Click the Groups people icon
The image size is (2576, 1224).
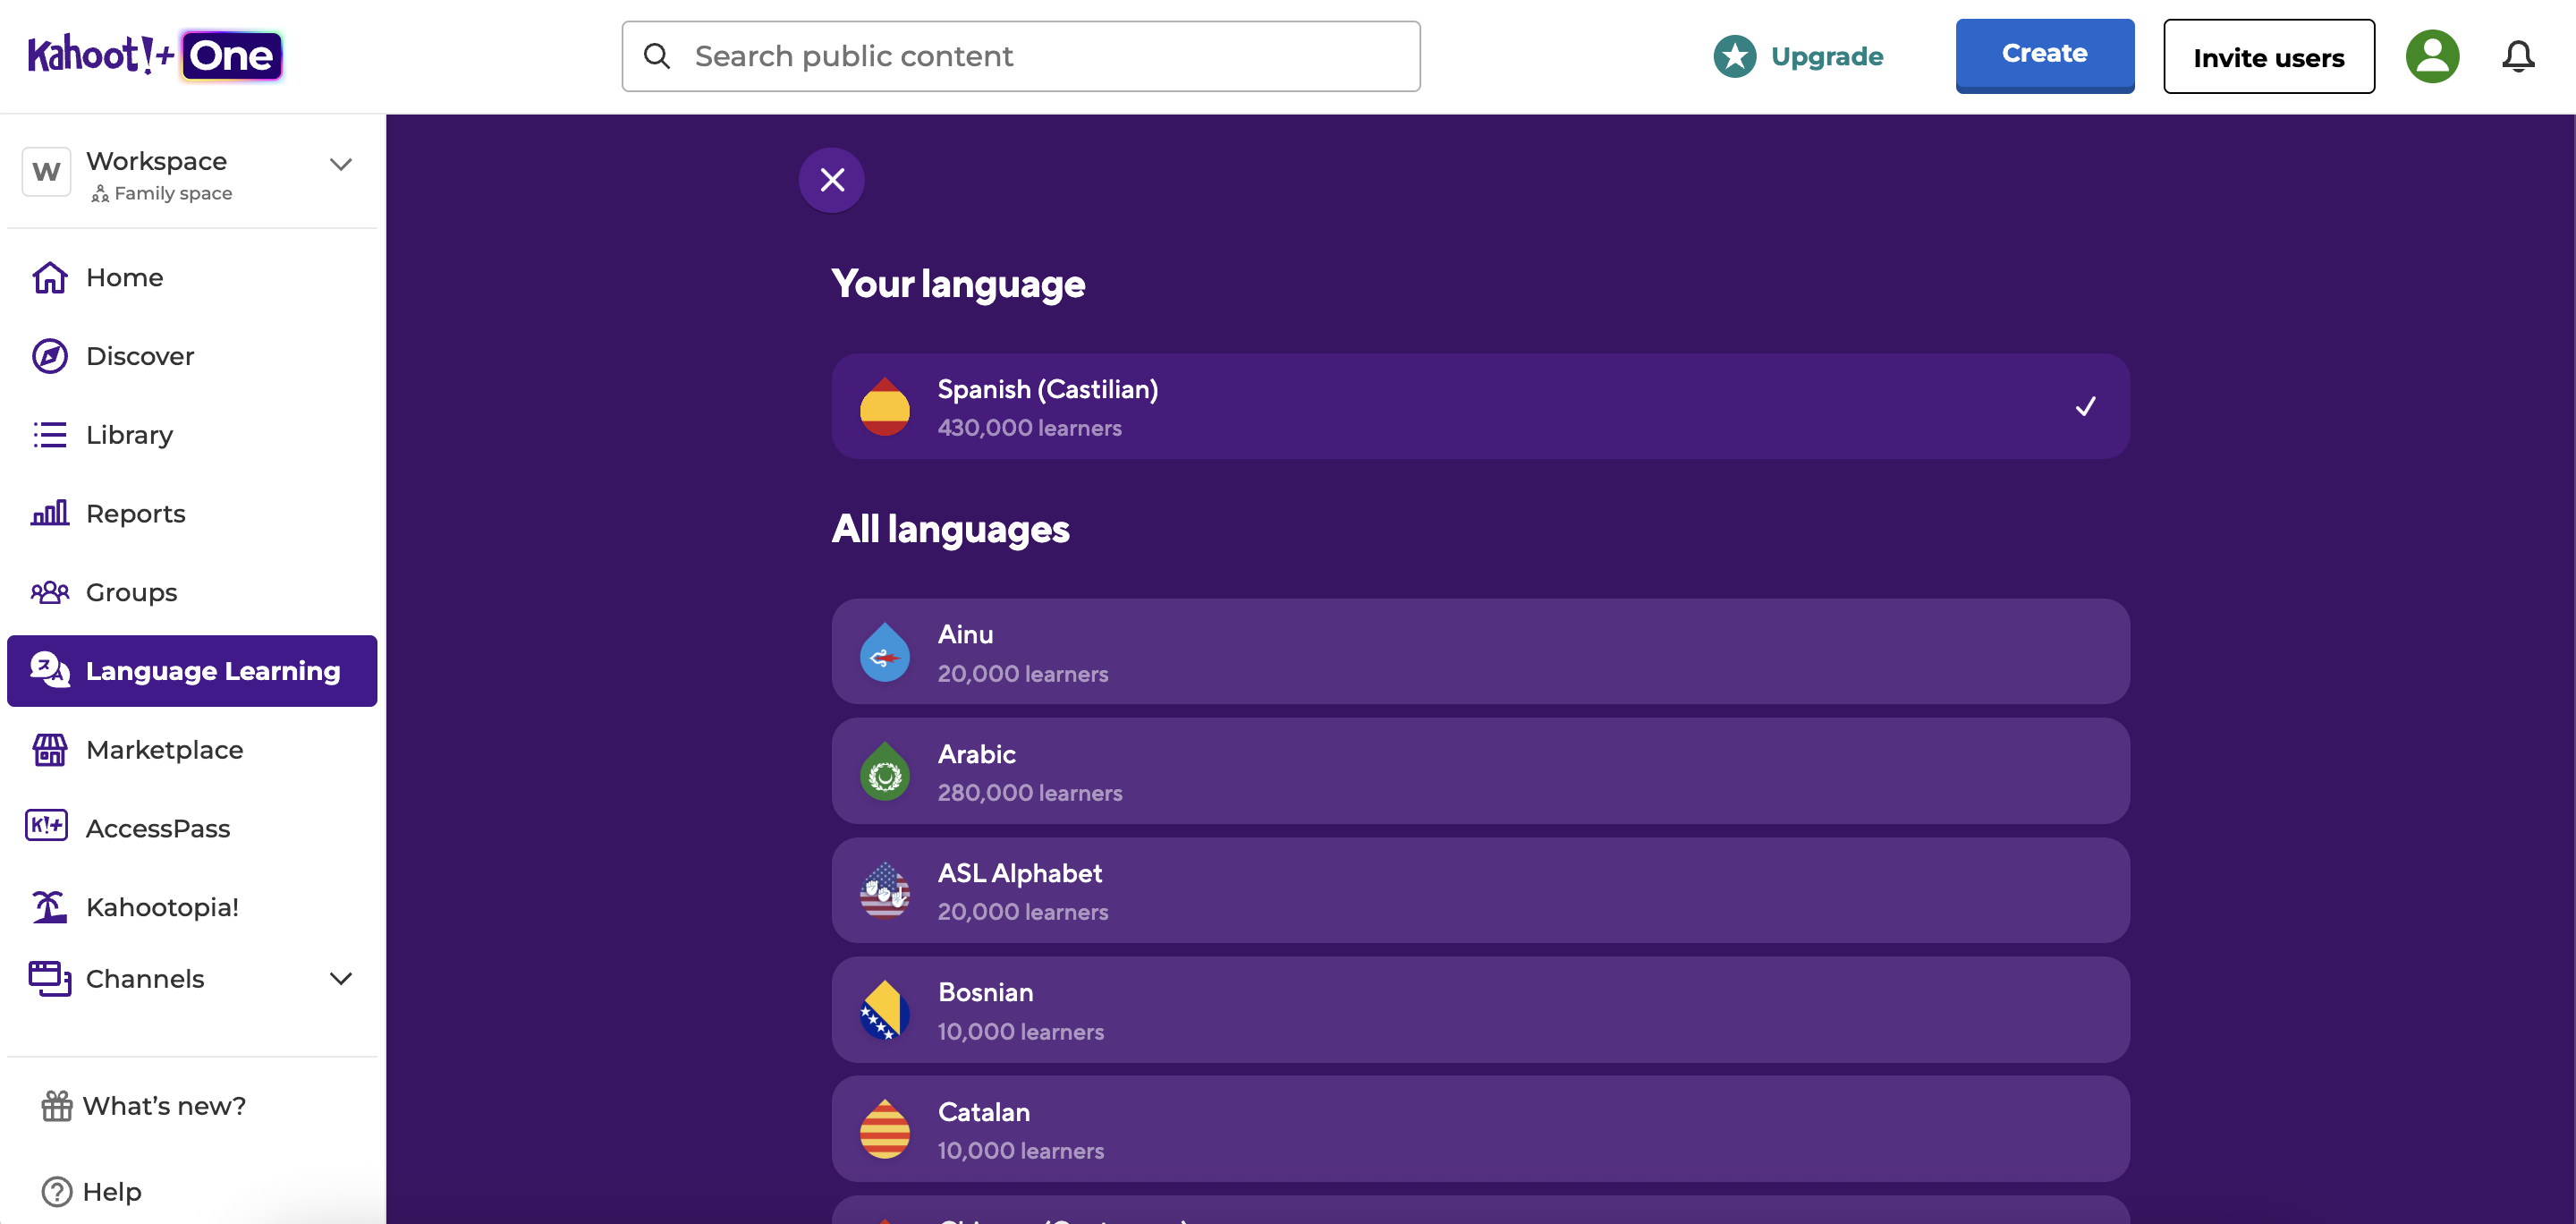50,592
